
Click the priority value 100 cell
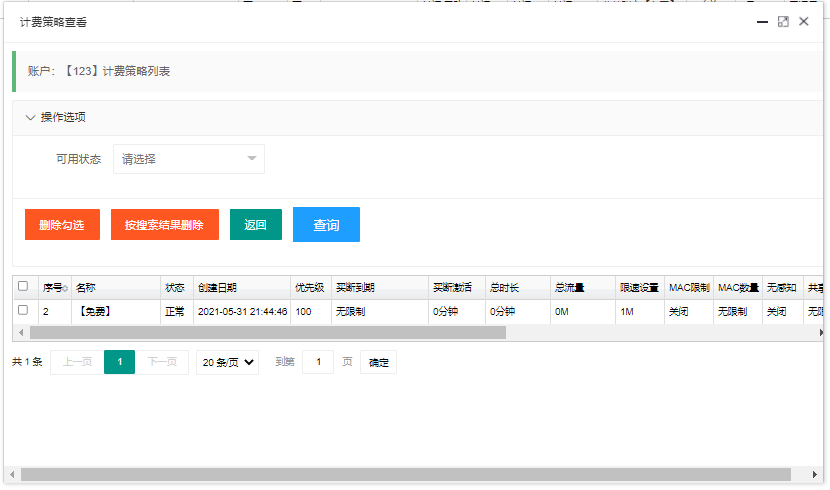coord(311,312)
